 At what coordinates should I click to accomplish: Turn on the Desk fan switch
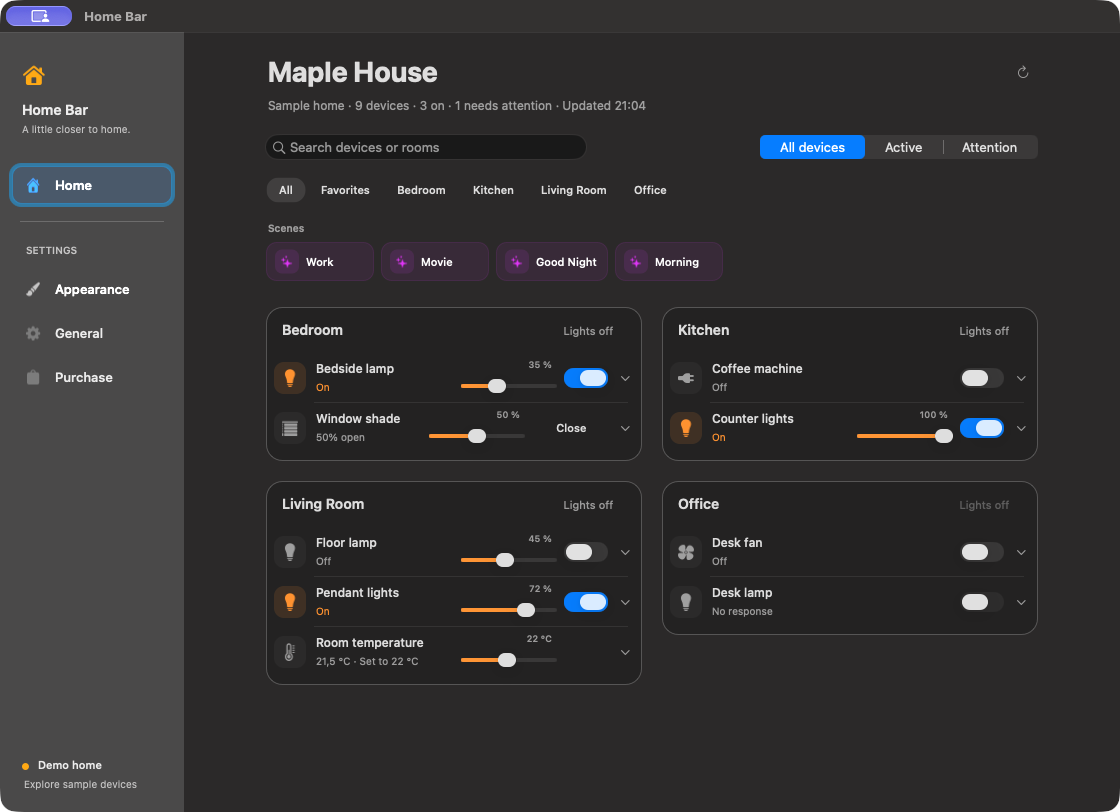click(981, 552)
